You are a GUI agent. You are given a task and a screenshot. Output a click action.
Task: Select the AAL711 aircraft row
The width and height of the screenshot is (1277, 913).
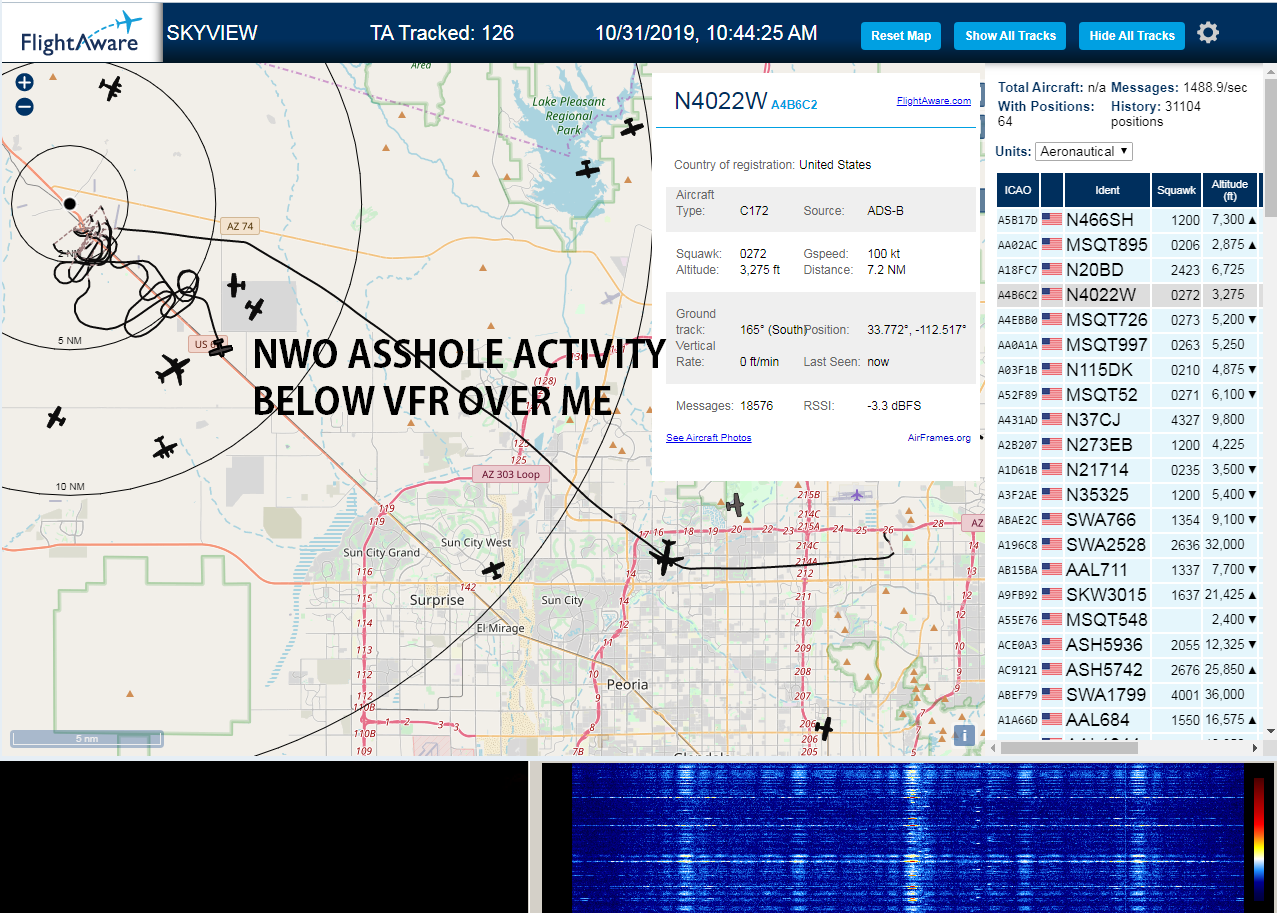pos(1128,569)
